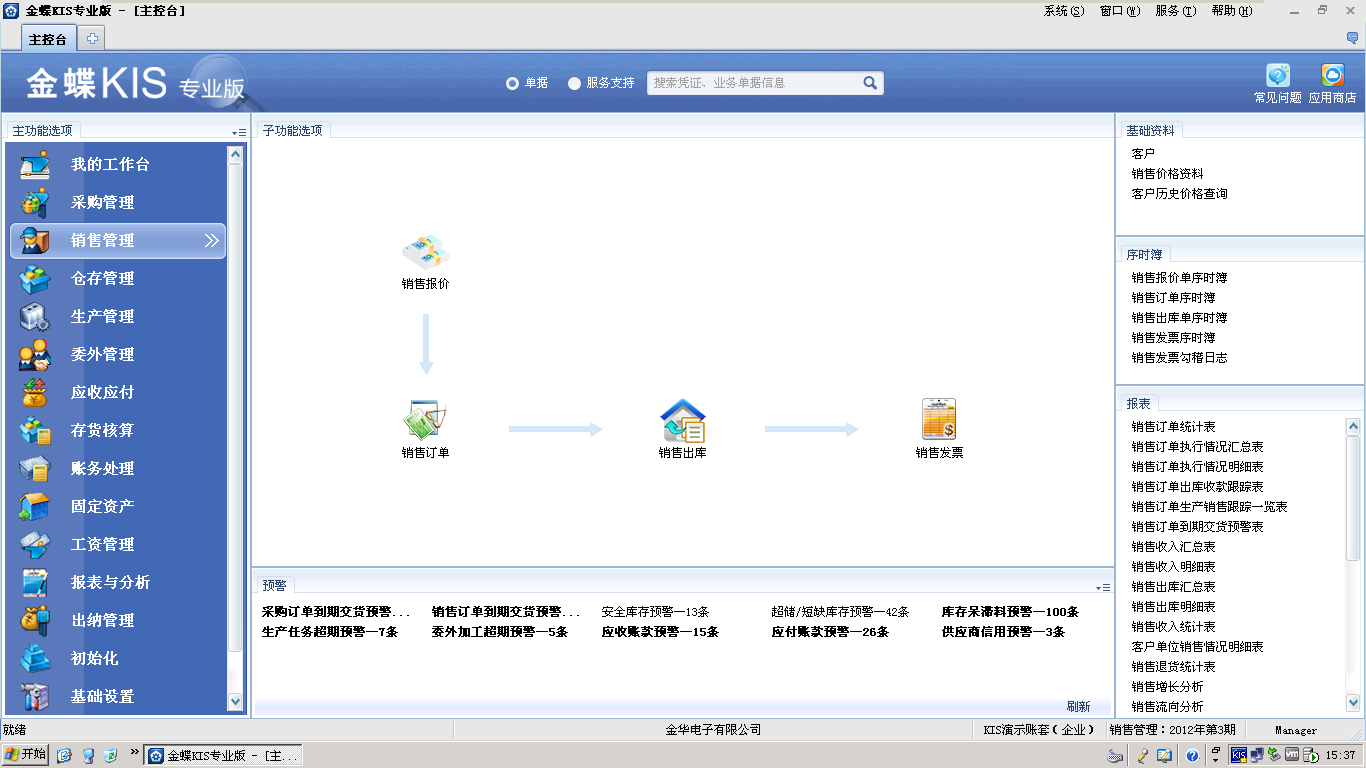This screenshot has height=768, width=1366.
Task: Open the 销售报价 flow icon
Action: [426, 253]
